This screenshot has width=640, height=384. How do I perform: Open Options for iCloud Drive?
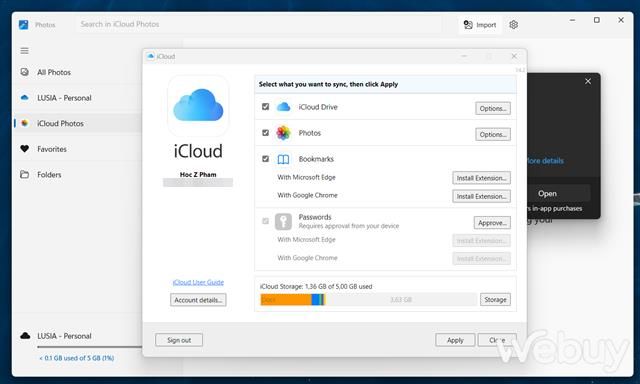[493, 109]
